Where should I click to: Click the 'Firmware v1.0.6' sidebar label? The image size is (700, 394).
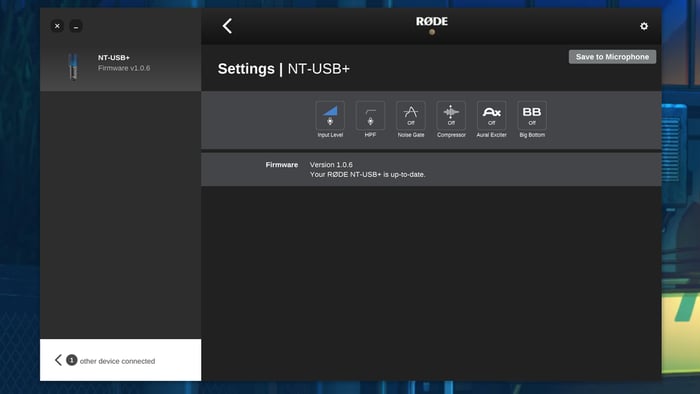124,68
